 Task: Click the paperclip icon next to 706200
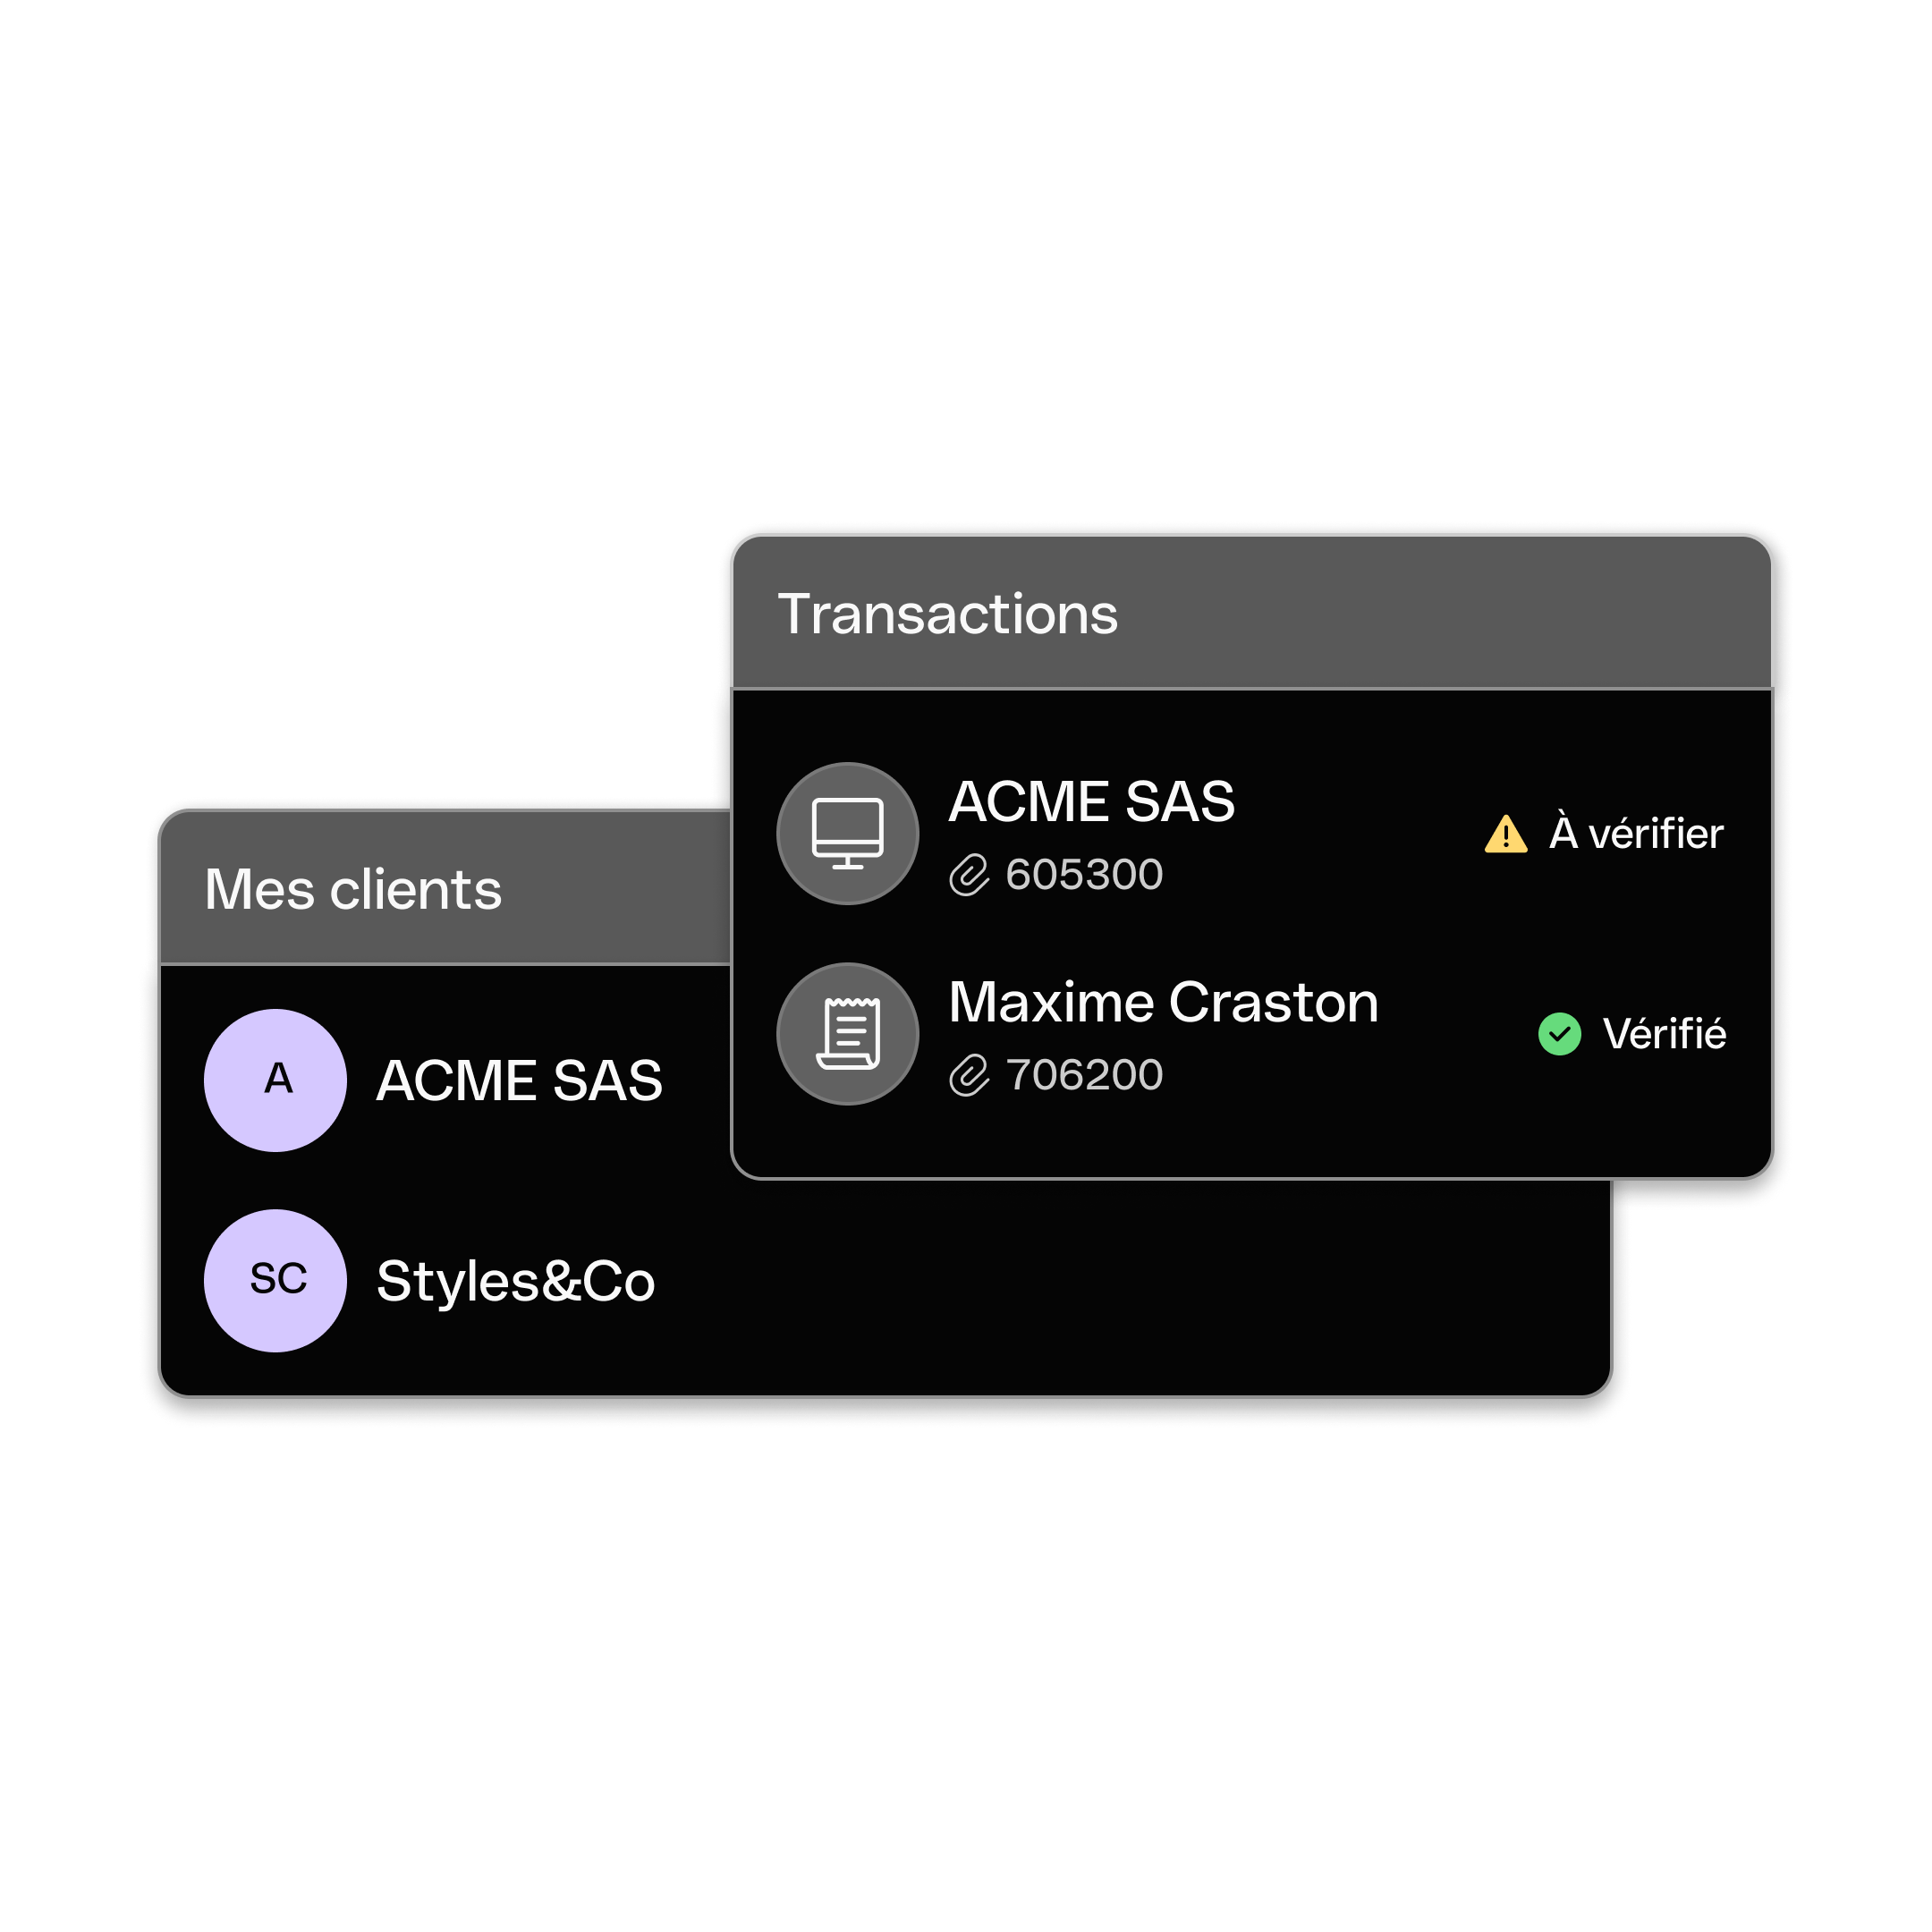tap(968, 1075)
